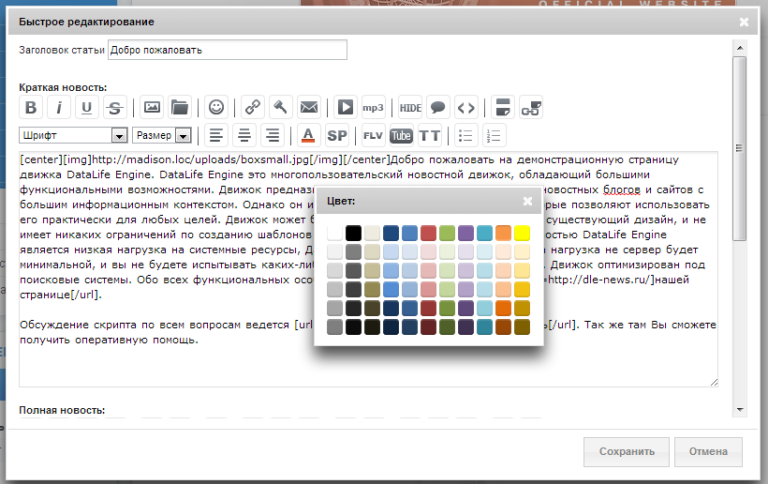Insert a page break icon

tap(503, 107)
